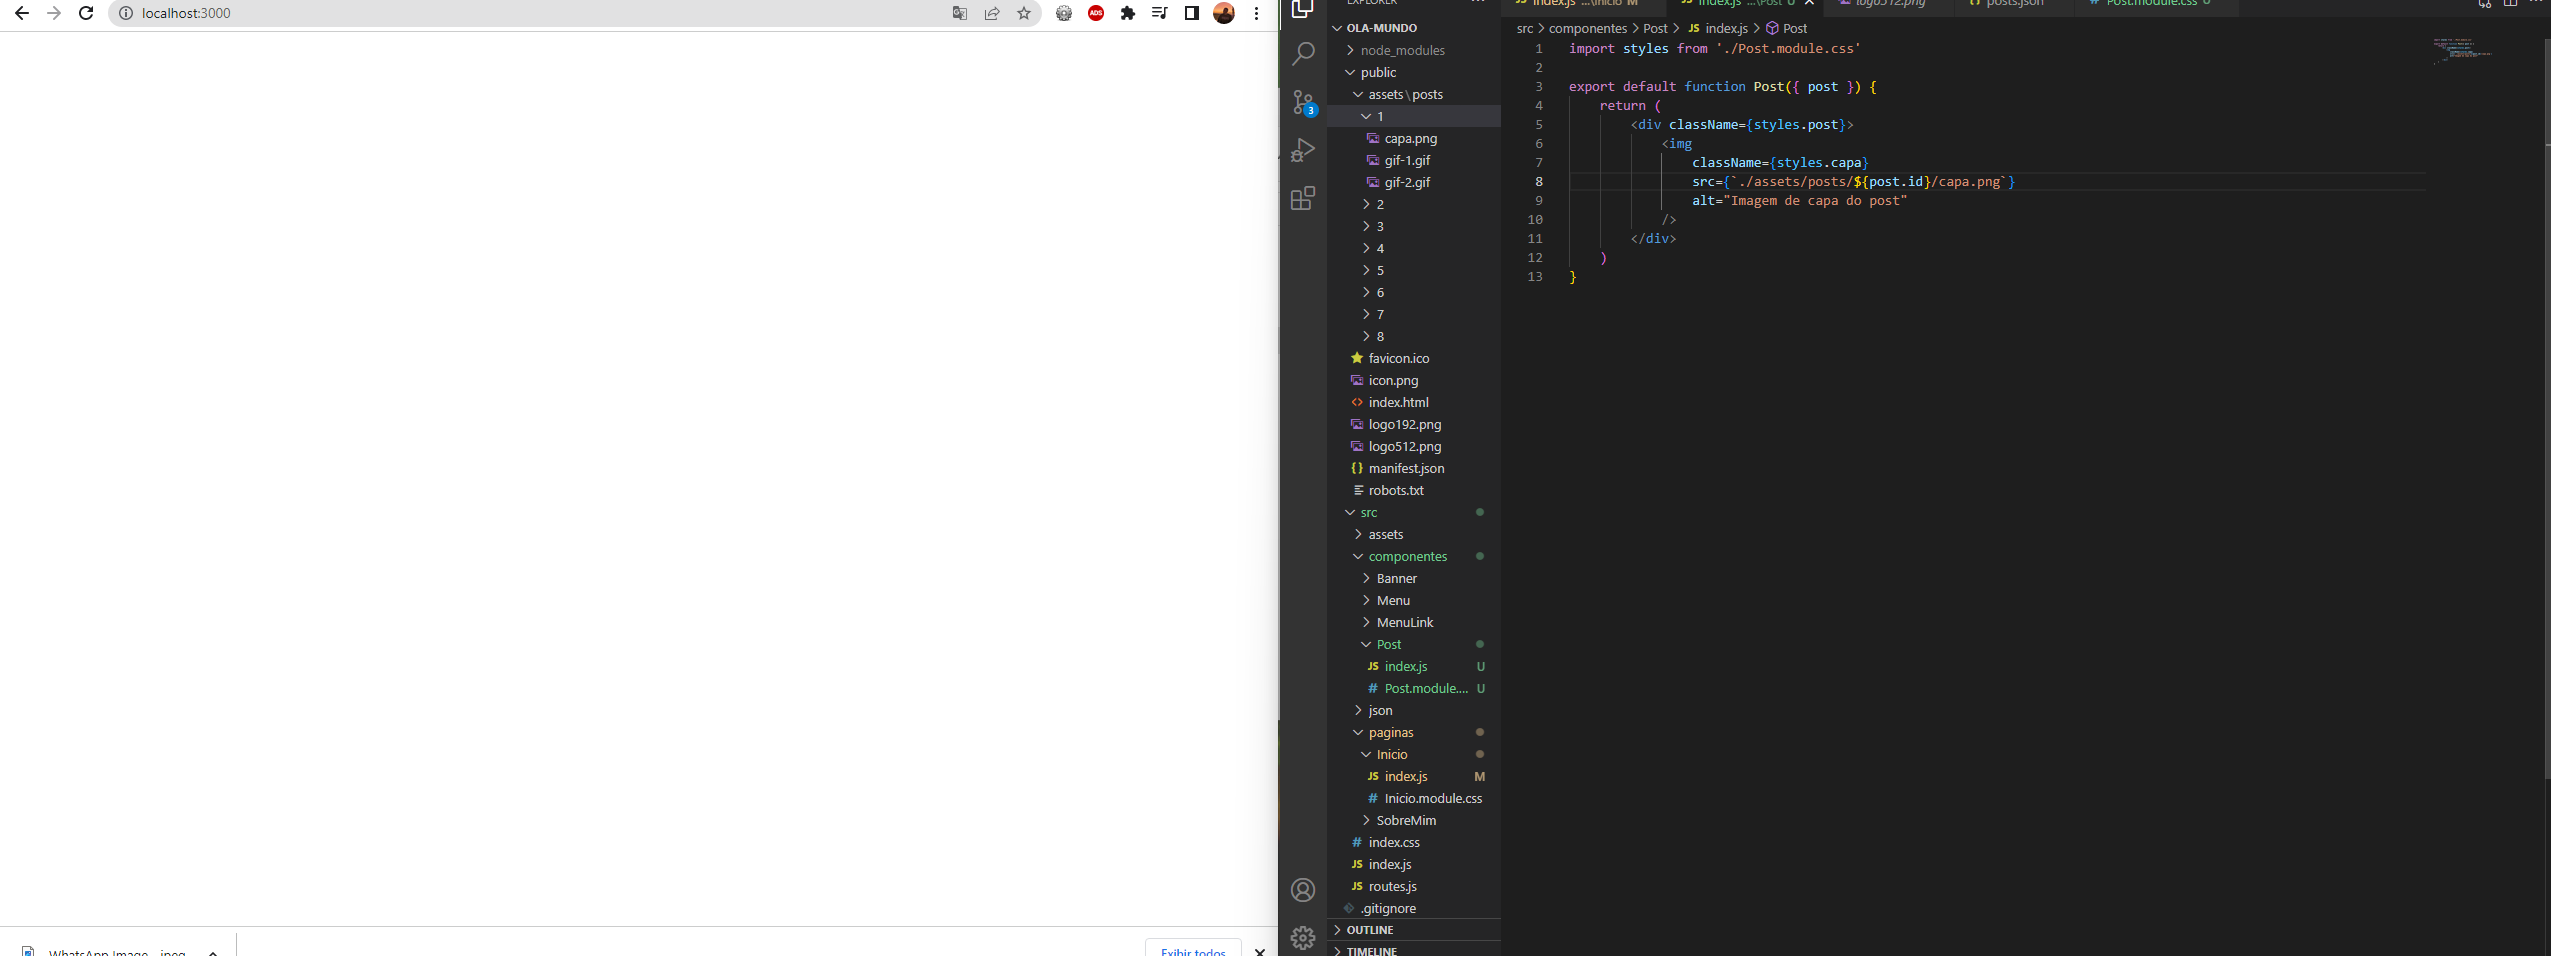
Task: Open the media control playlist icon
Action: click(1160, 13)
